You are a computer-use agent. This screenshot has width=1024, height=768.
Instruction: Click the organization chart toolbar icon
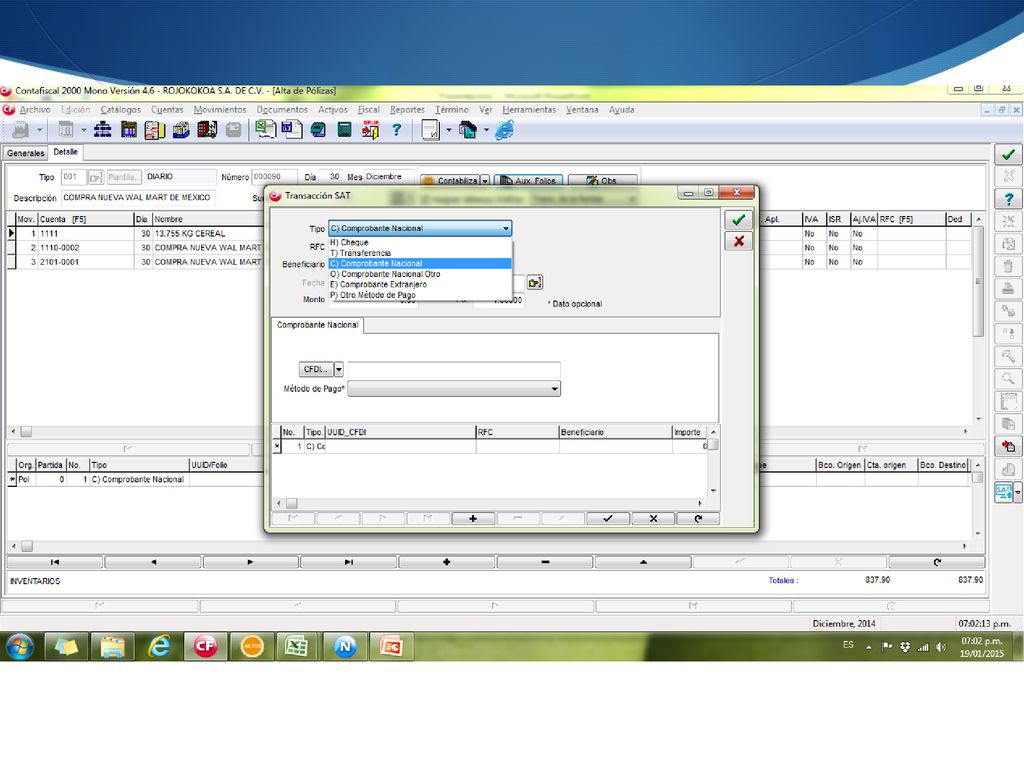[103, 130]
